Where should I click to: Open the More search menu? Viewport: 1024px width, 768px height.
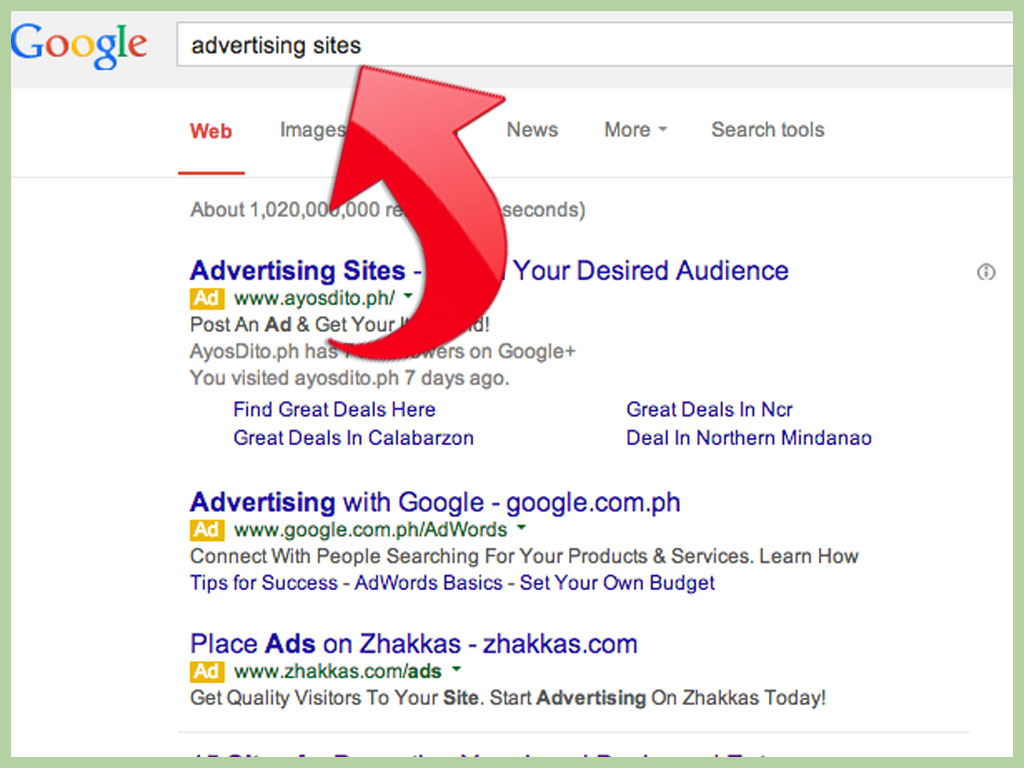[635, 130]
